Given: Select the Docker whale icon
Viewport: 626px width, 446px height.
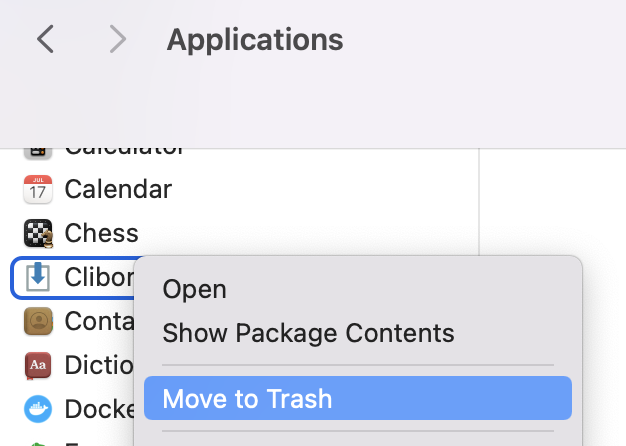Looking at the screenshot, I should (x=38, y=409).
